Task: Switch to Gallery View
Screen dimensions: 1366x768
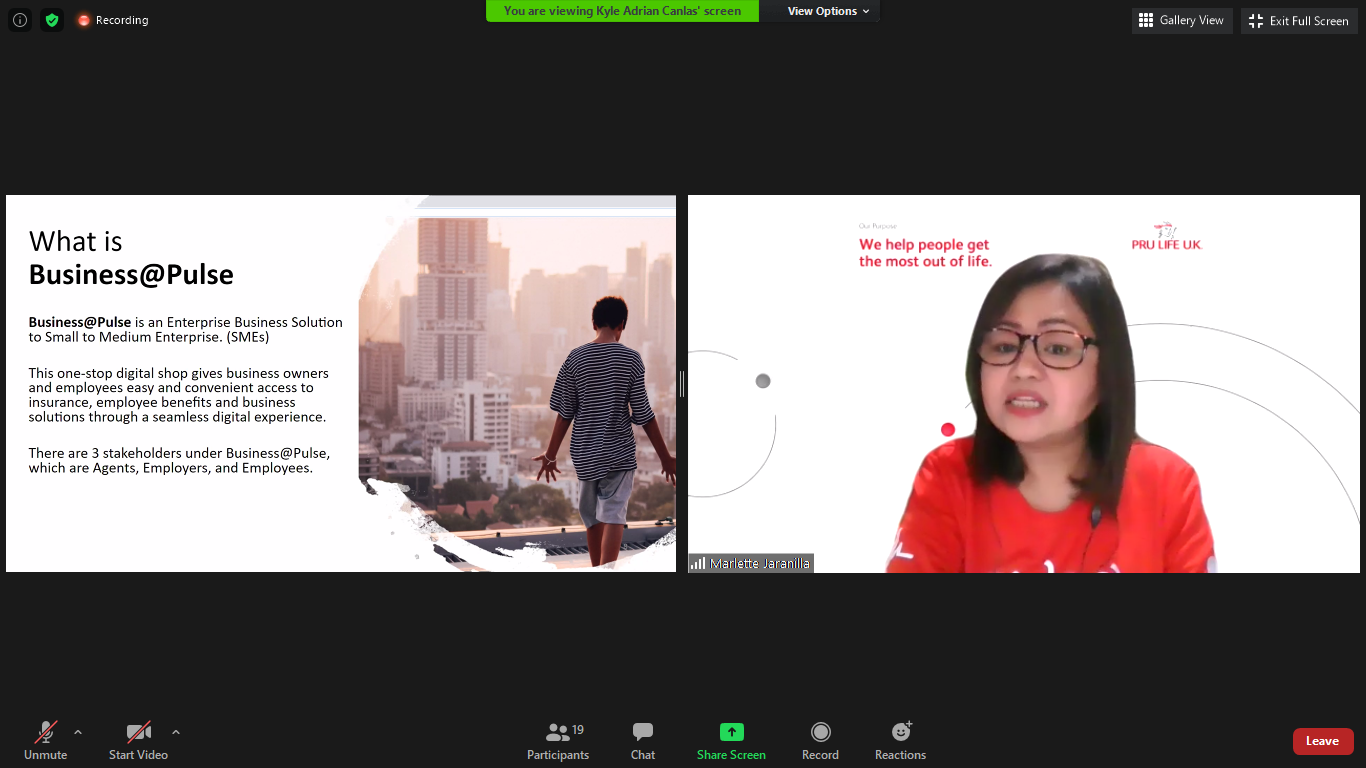Action: pos(1181,20)
